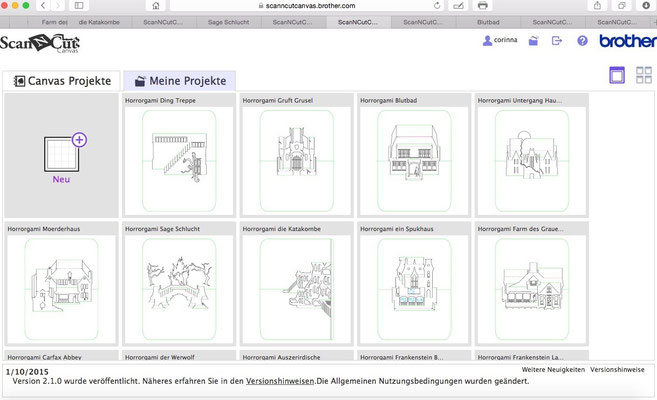
Task: Click the markup pen toolbar icon
Action: [x=458, y=5]
